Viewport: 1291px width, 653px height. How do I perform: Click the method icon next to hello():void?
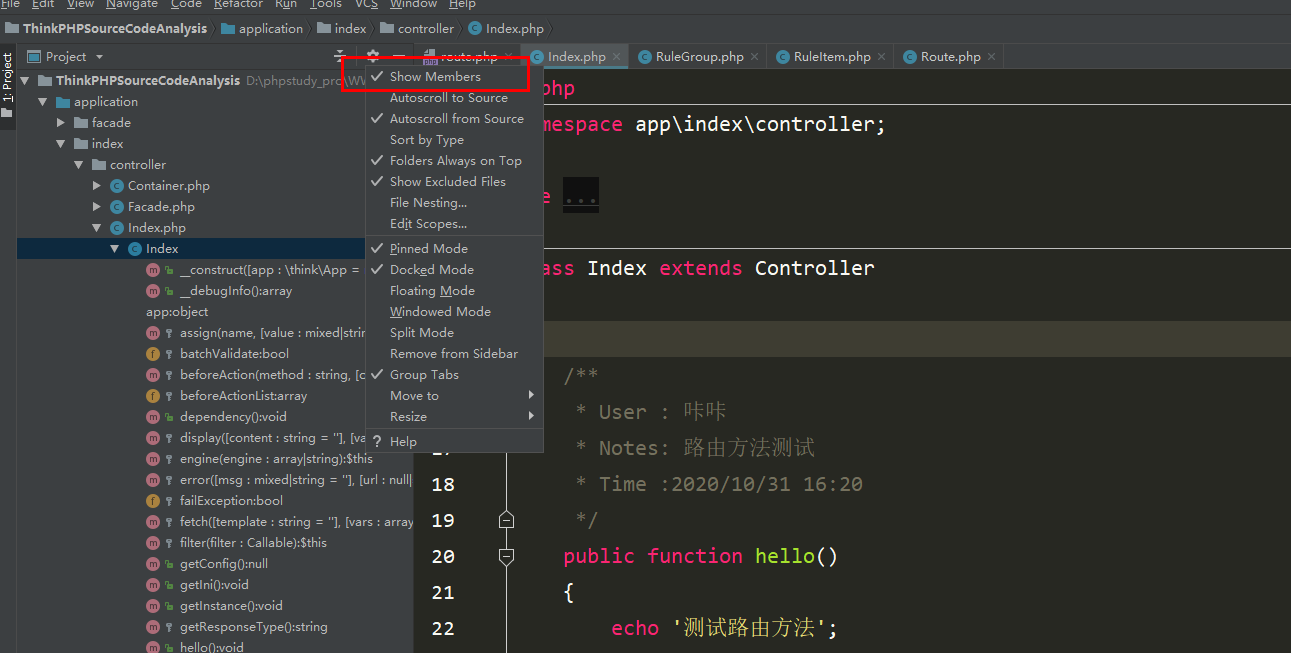click(152, 647)
